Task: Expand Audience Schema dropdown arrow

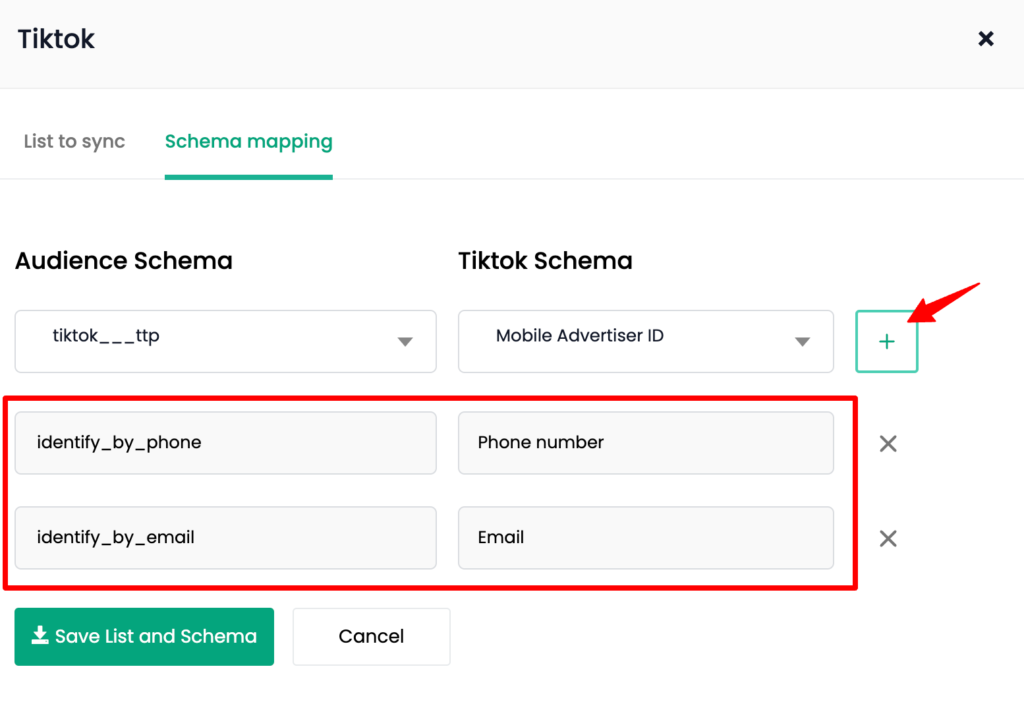Action: (x=405, y=342)
